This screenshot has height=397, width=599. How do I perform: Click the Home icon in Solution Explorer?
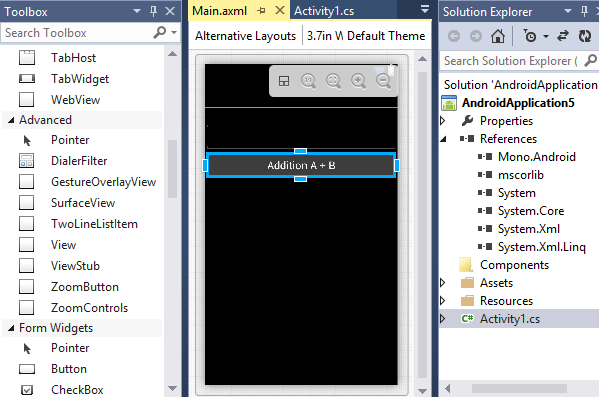498,36
